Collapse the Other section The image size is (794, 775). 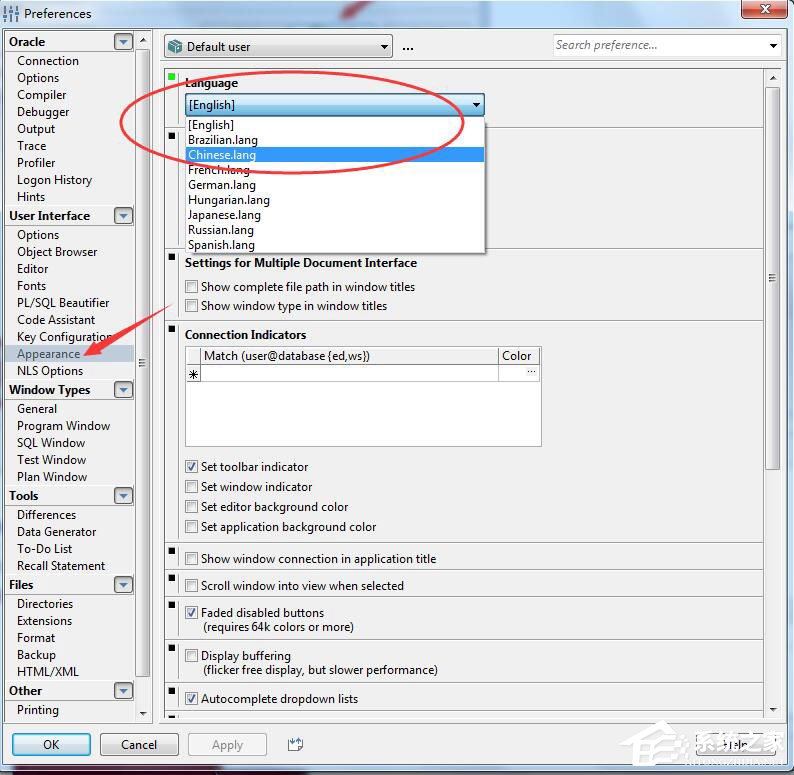click(x=123, y=690)
